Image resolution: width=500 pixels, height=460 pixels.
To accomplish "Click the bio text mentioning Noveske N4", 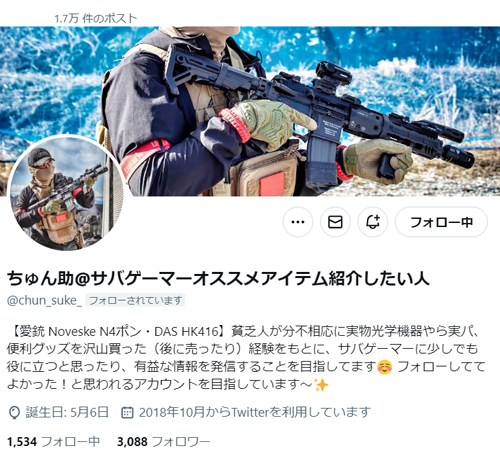I will [x=246, y=358].
